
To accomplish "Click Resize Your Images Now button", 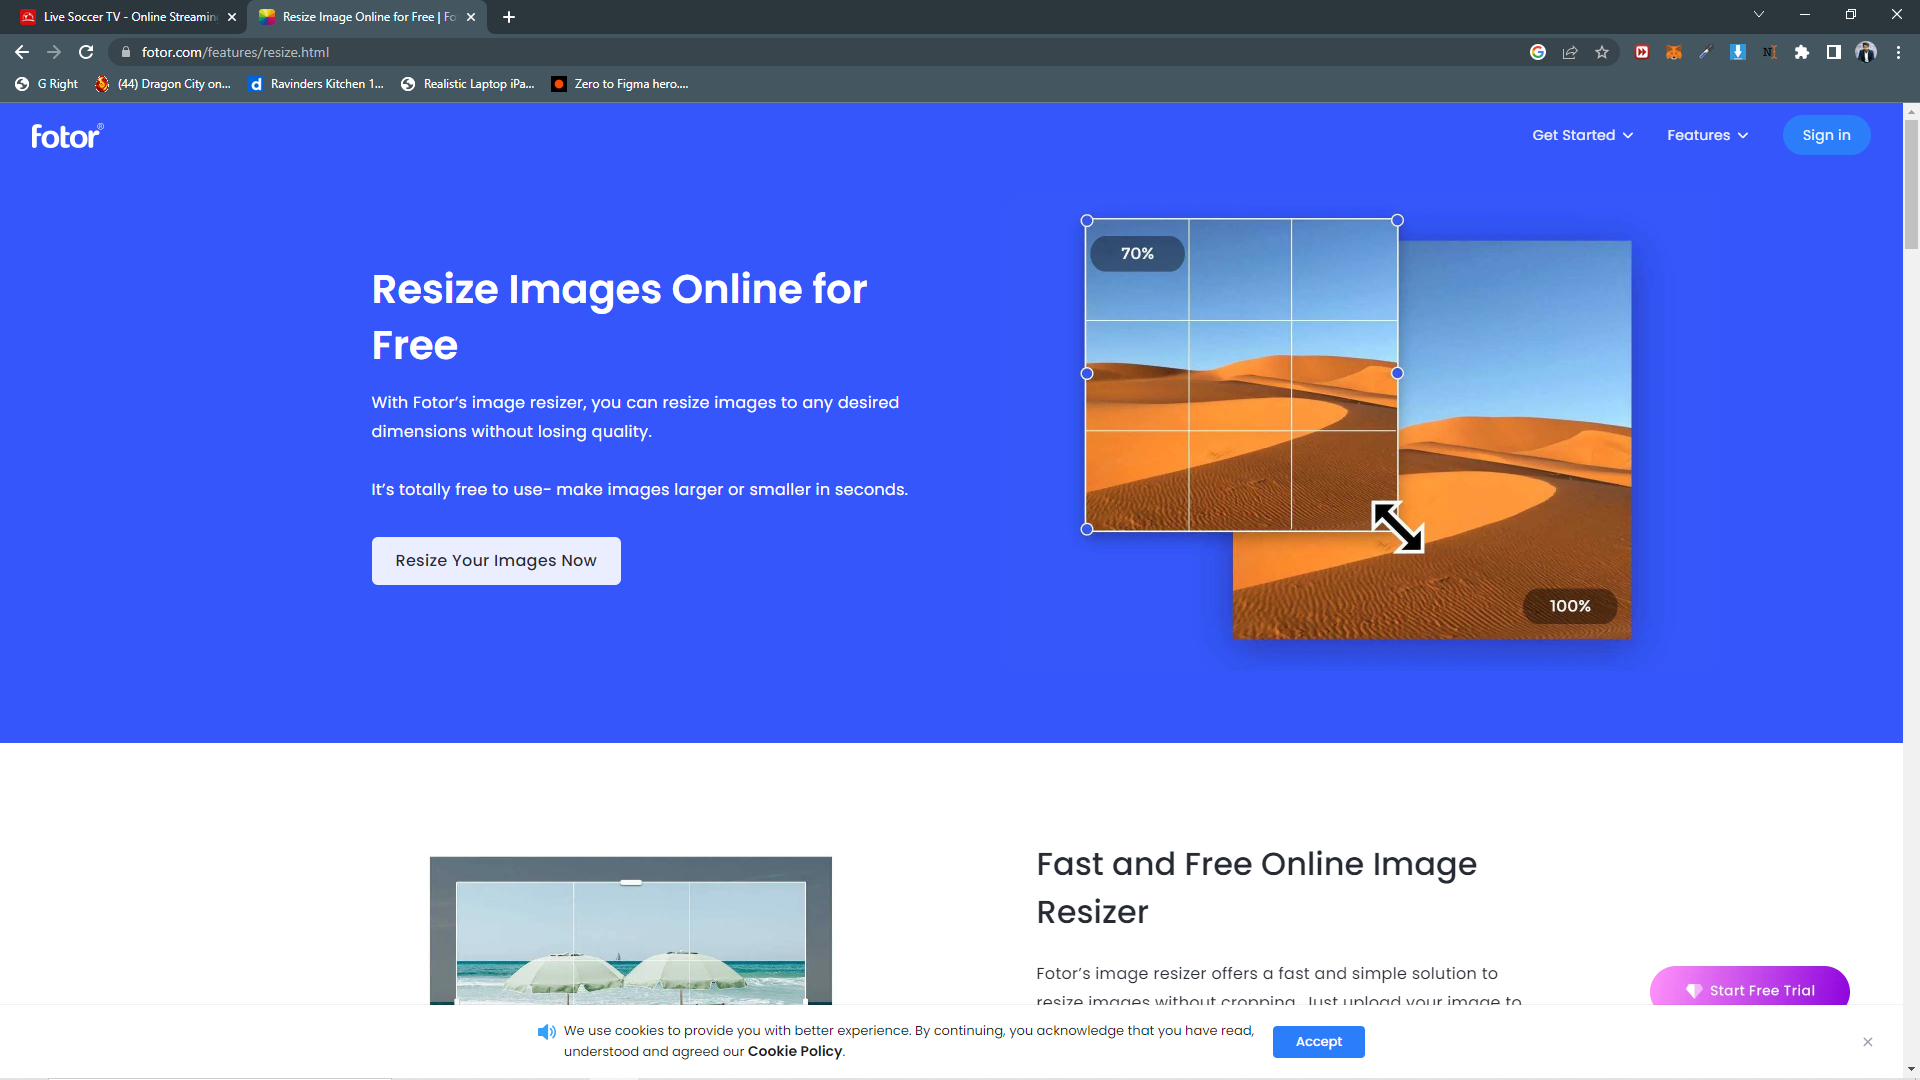I will [496, 561].
